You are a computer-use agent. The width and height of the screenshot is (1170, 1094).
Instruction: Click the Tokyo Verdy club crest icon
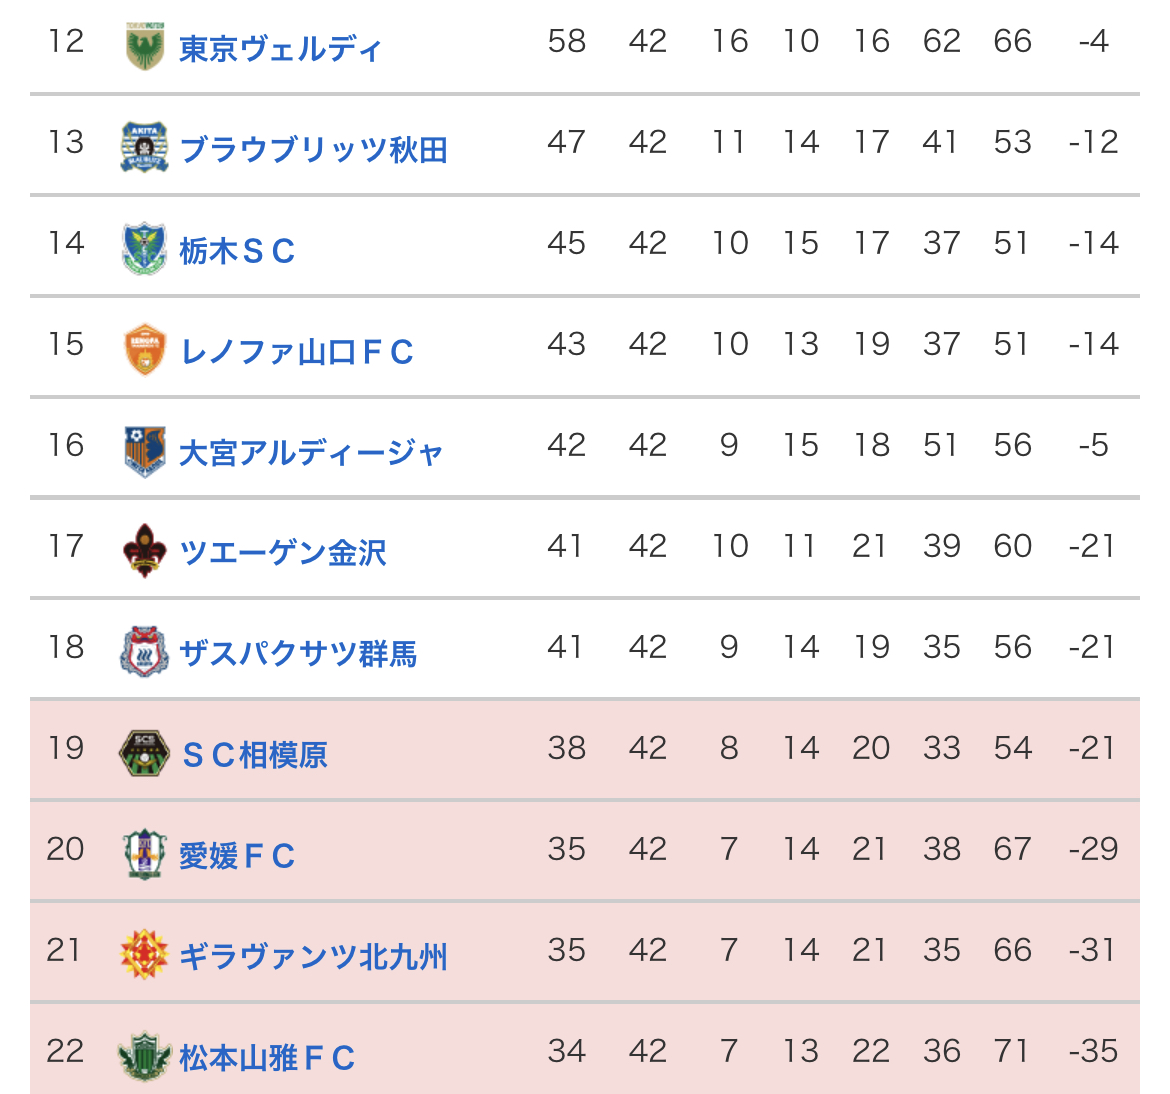tap(145, 46)
